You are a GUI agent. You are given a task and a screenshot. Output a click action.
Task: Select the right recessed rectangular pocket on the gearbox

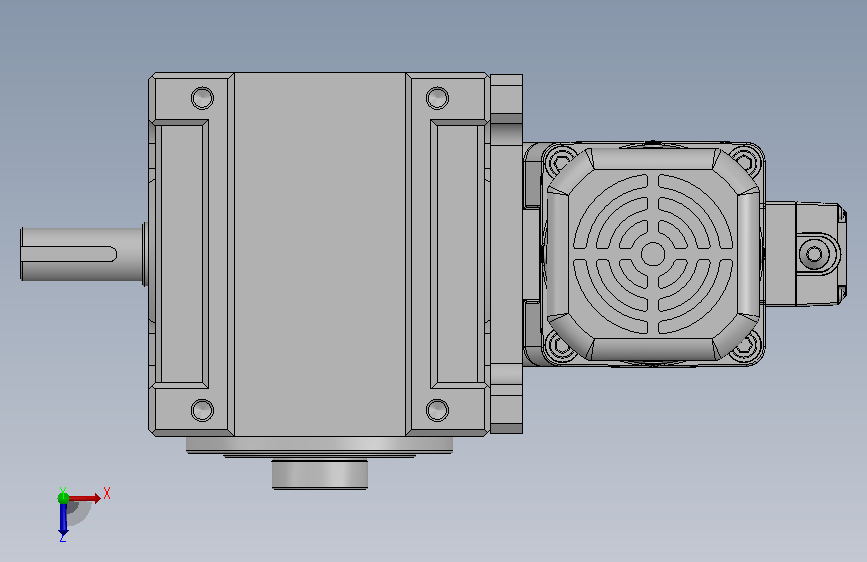[457, 254]
